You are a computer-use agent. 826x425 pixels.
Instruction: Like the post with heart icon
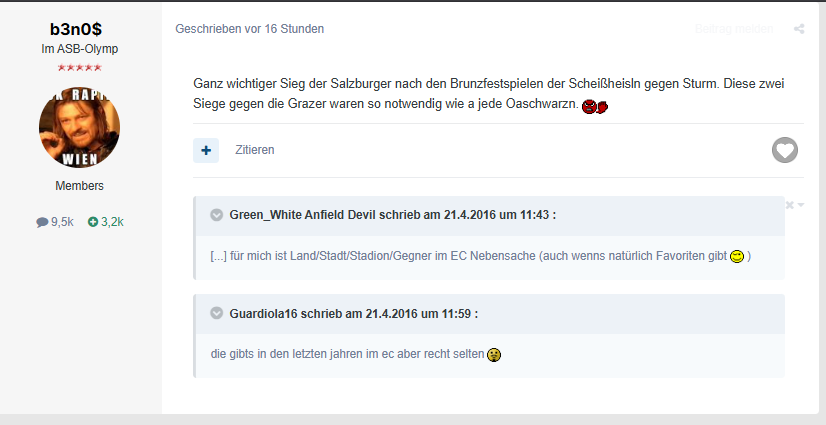(x=785, y=150)
